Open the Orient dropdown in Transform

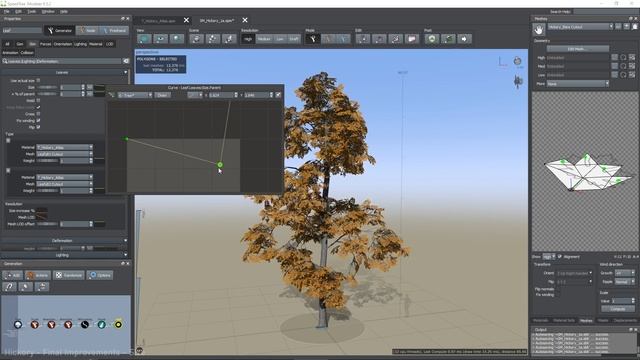click(574, 273)
